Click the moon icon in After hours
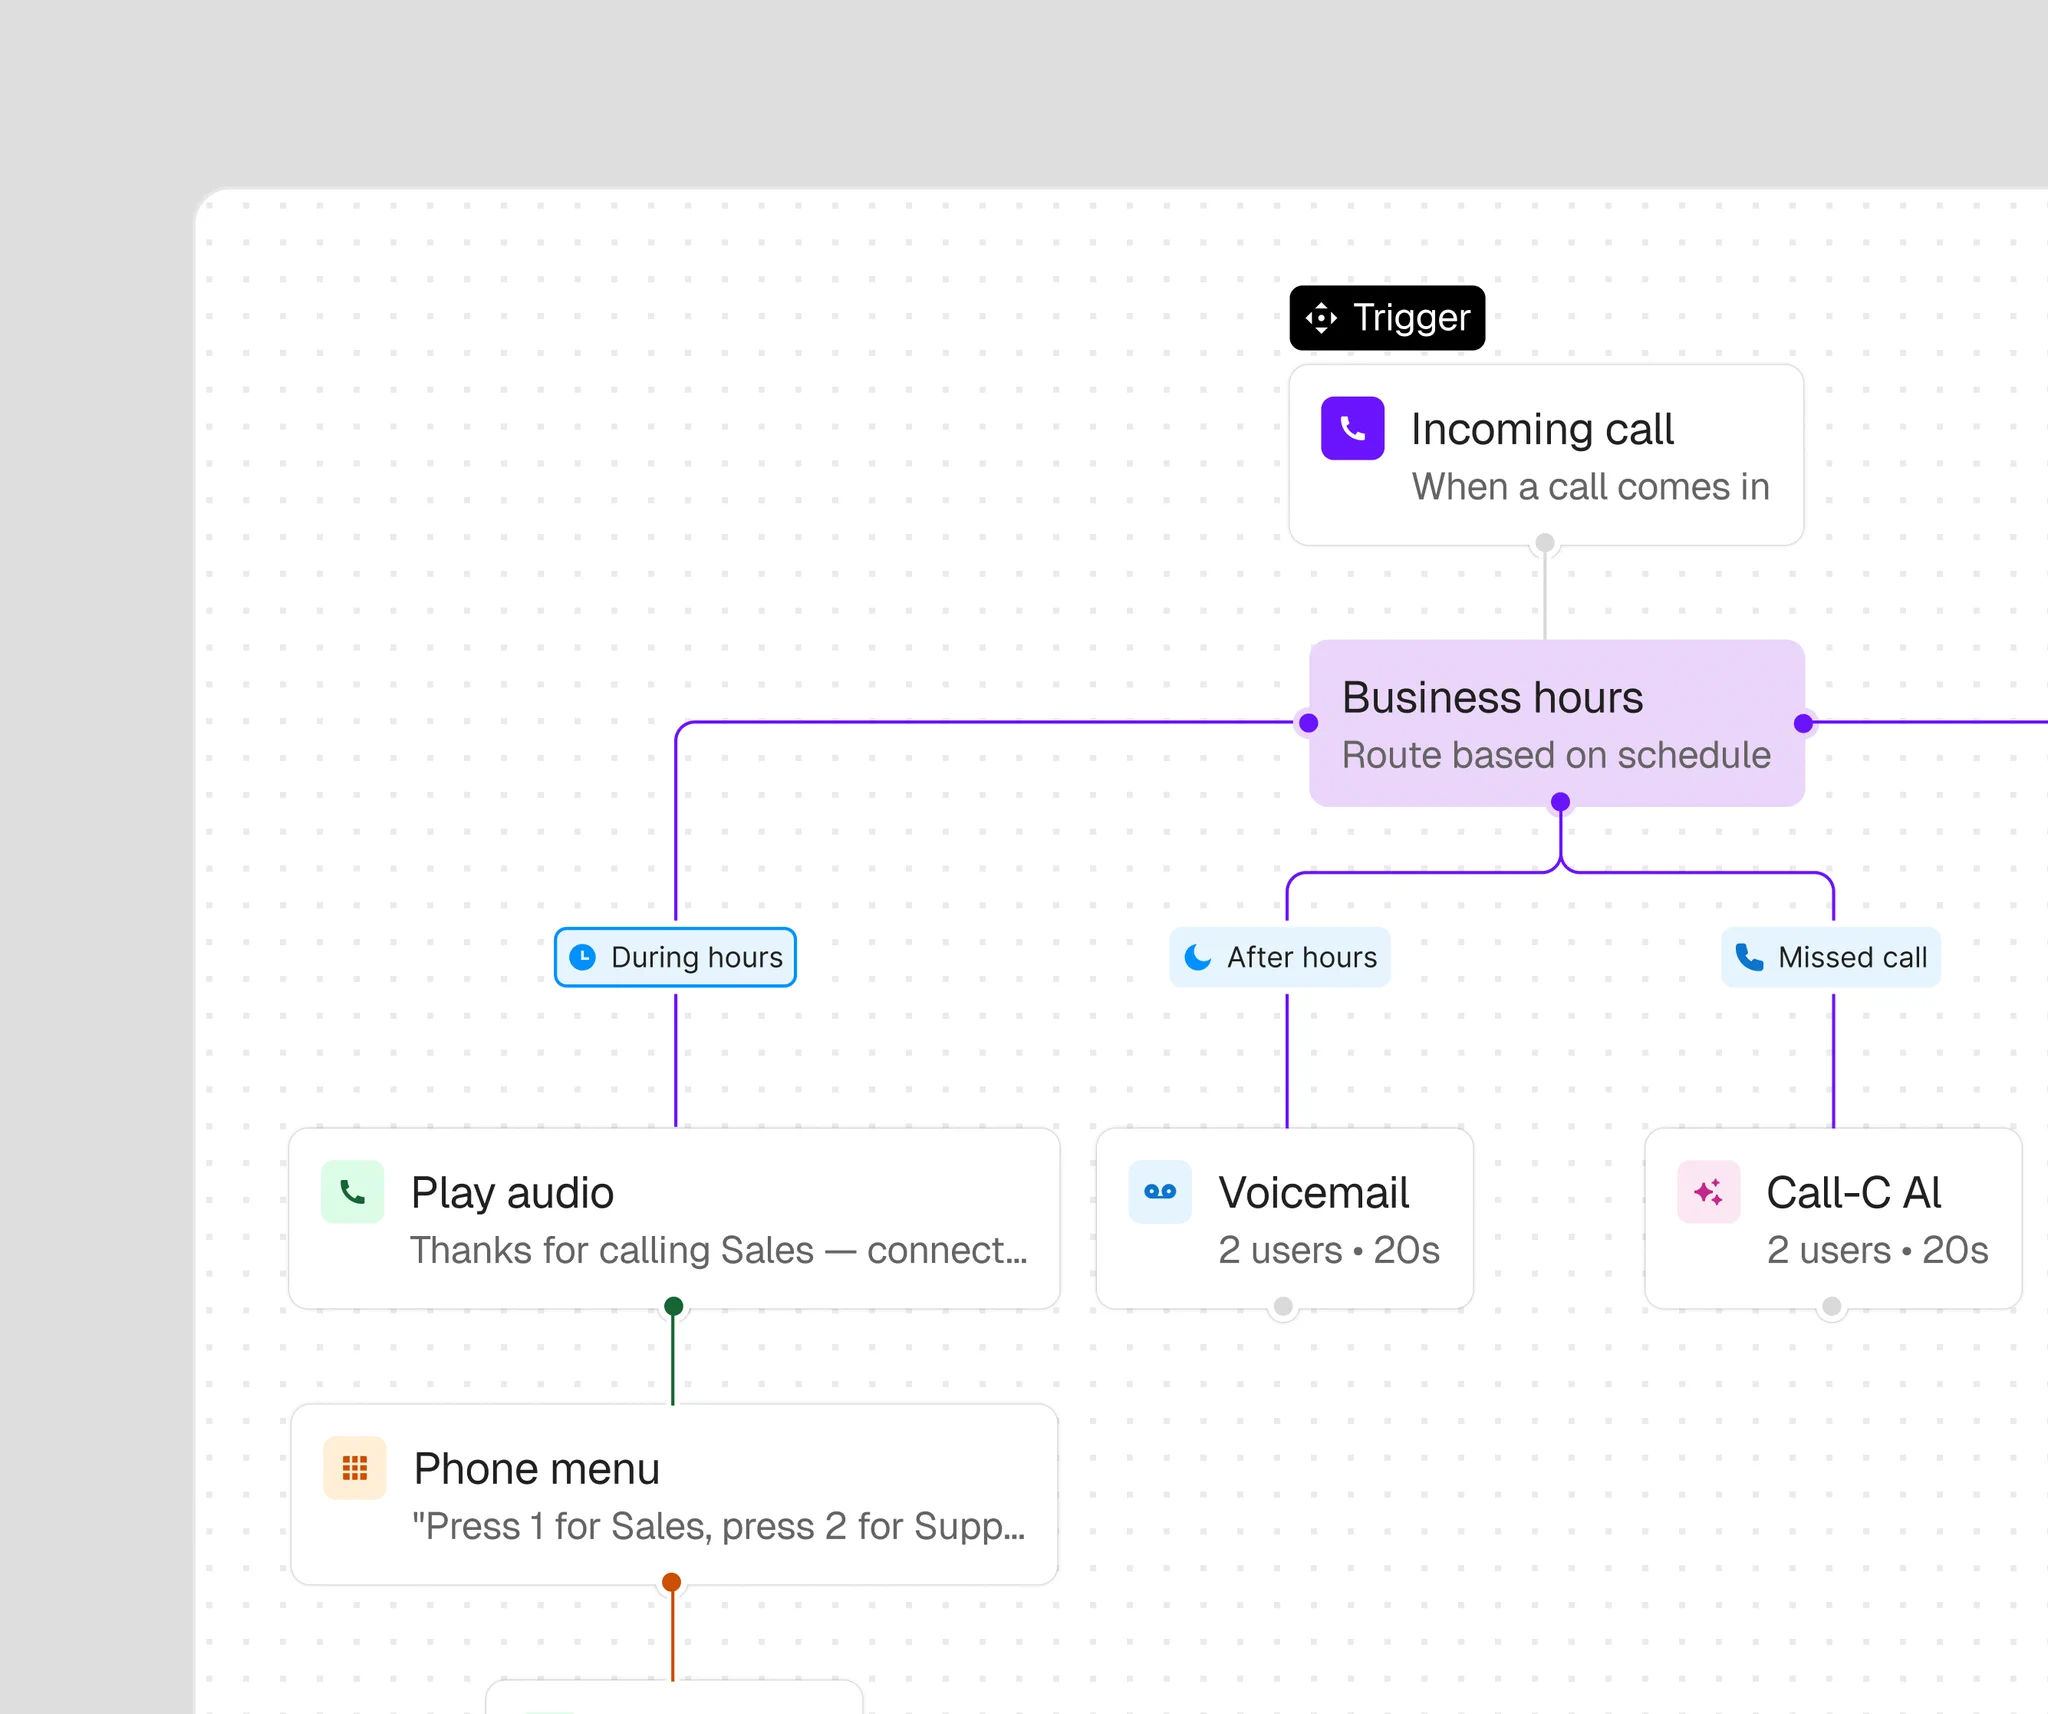2048x1714 pixels. click(x=1198, y=957)
